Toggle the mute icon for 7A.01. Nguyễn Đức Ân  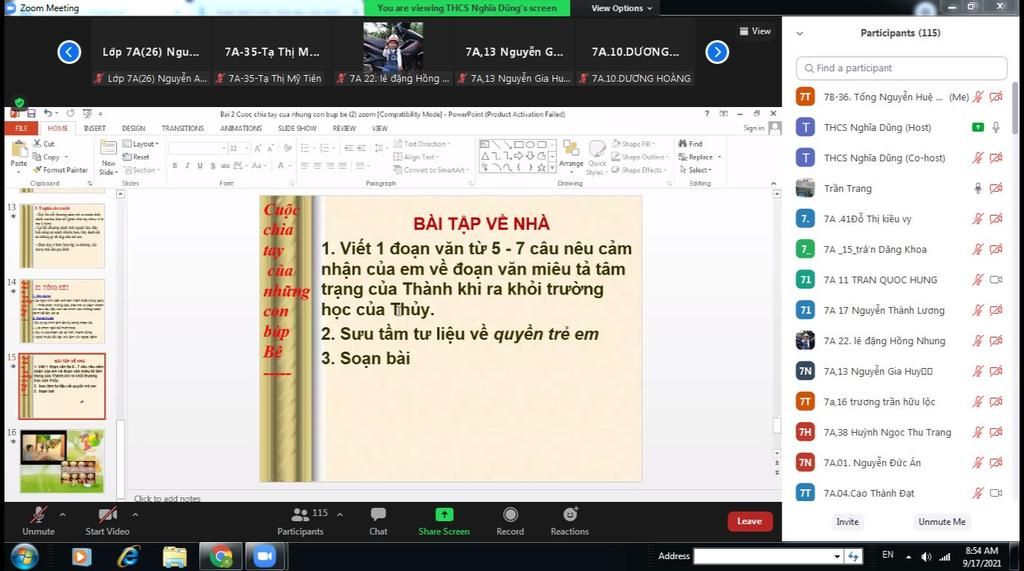(978, 463)
